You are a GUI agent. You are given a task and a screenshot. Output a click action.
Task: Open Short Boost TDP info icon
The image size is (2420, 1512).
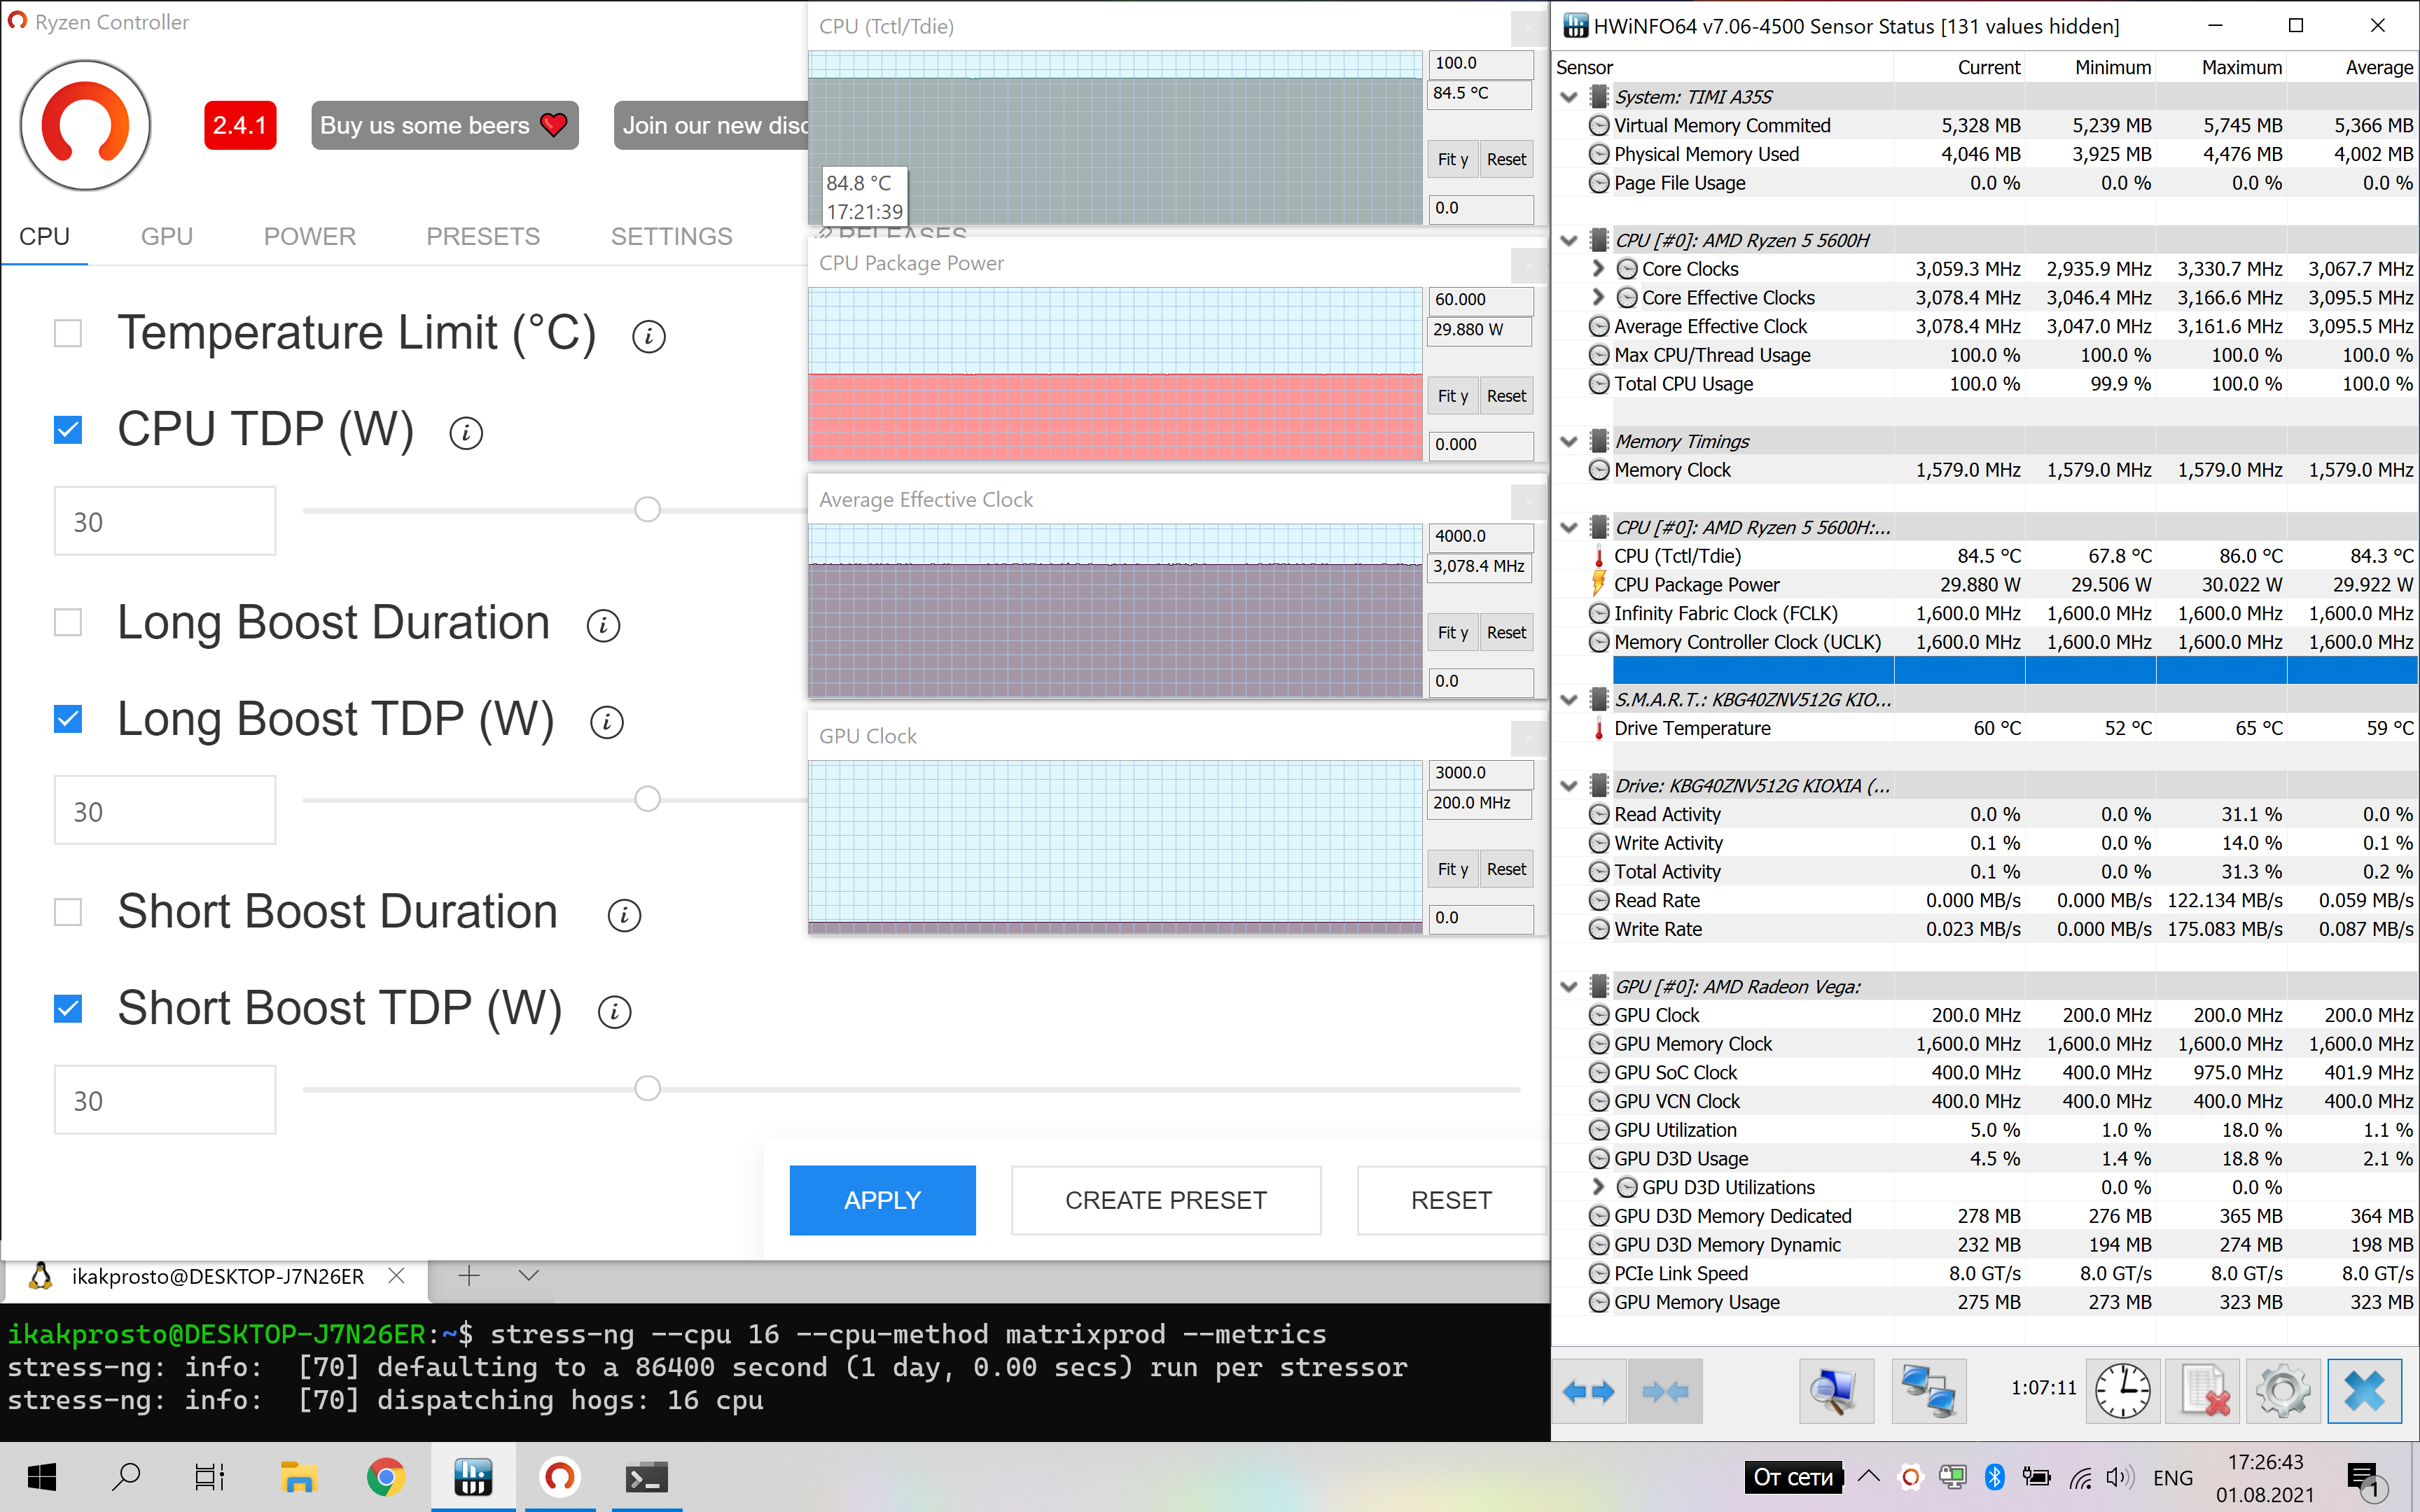[x=614, y=1012]
